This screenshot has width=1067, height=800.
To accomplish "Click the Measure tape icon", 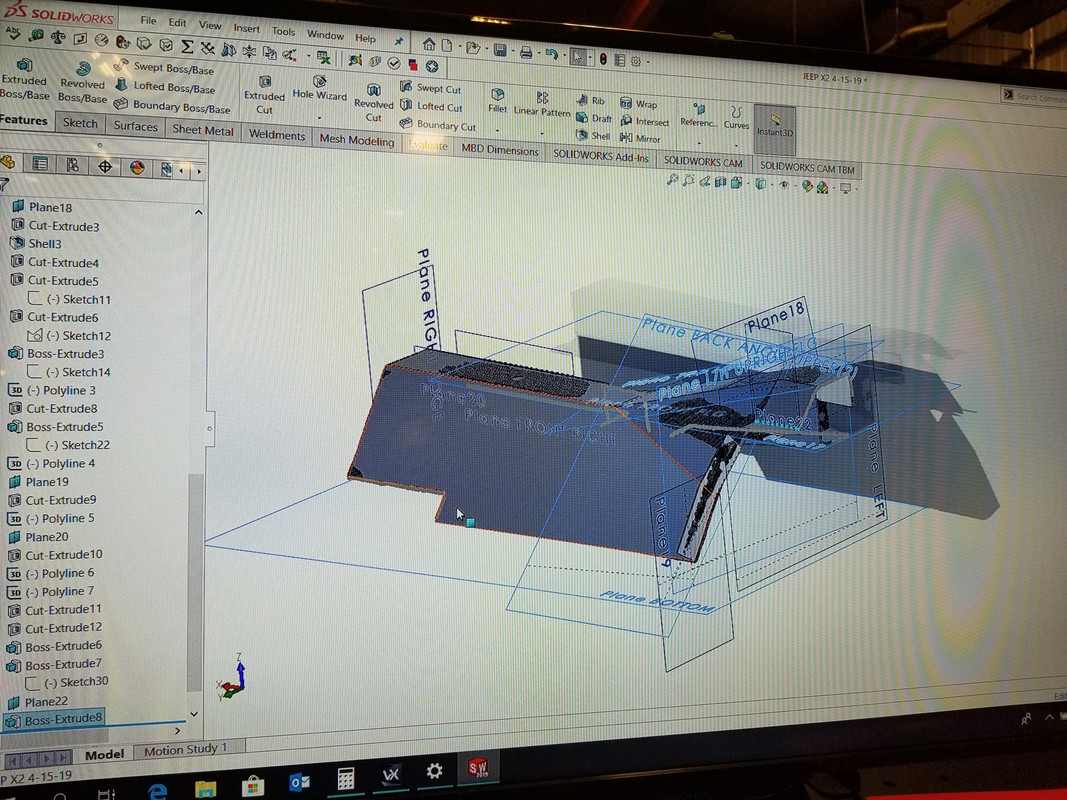I will click(35, 34).
